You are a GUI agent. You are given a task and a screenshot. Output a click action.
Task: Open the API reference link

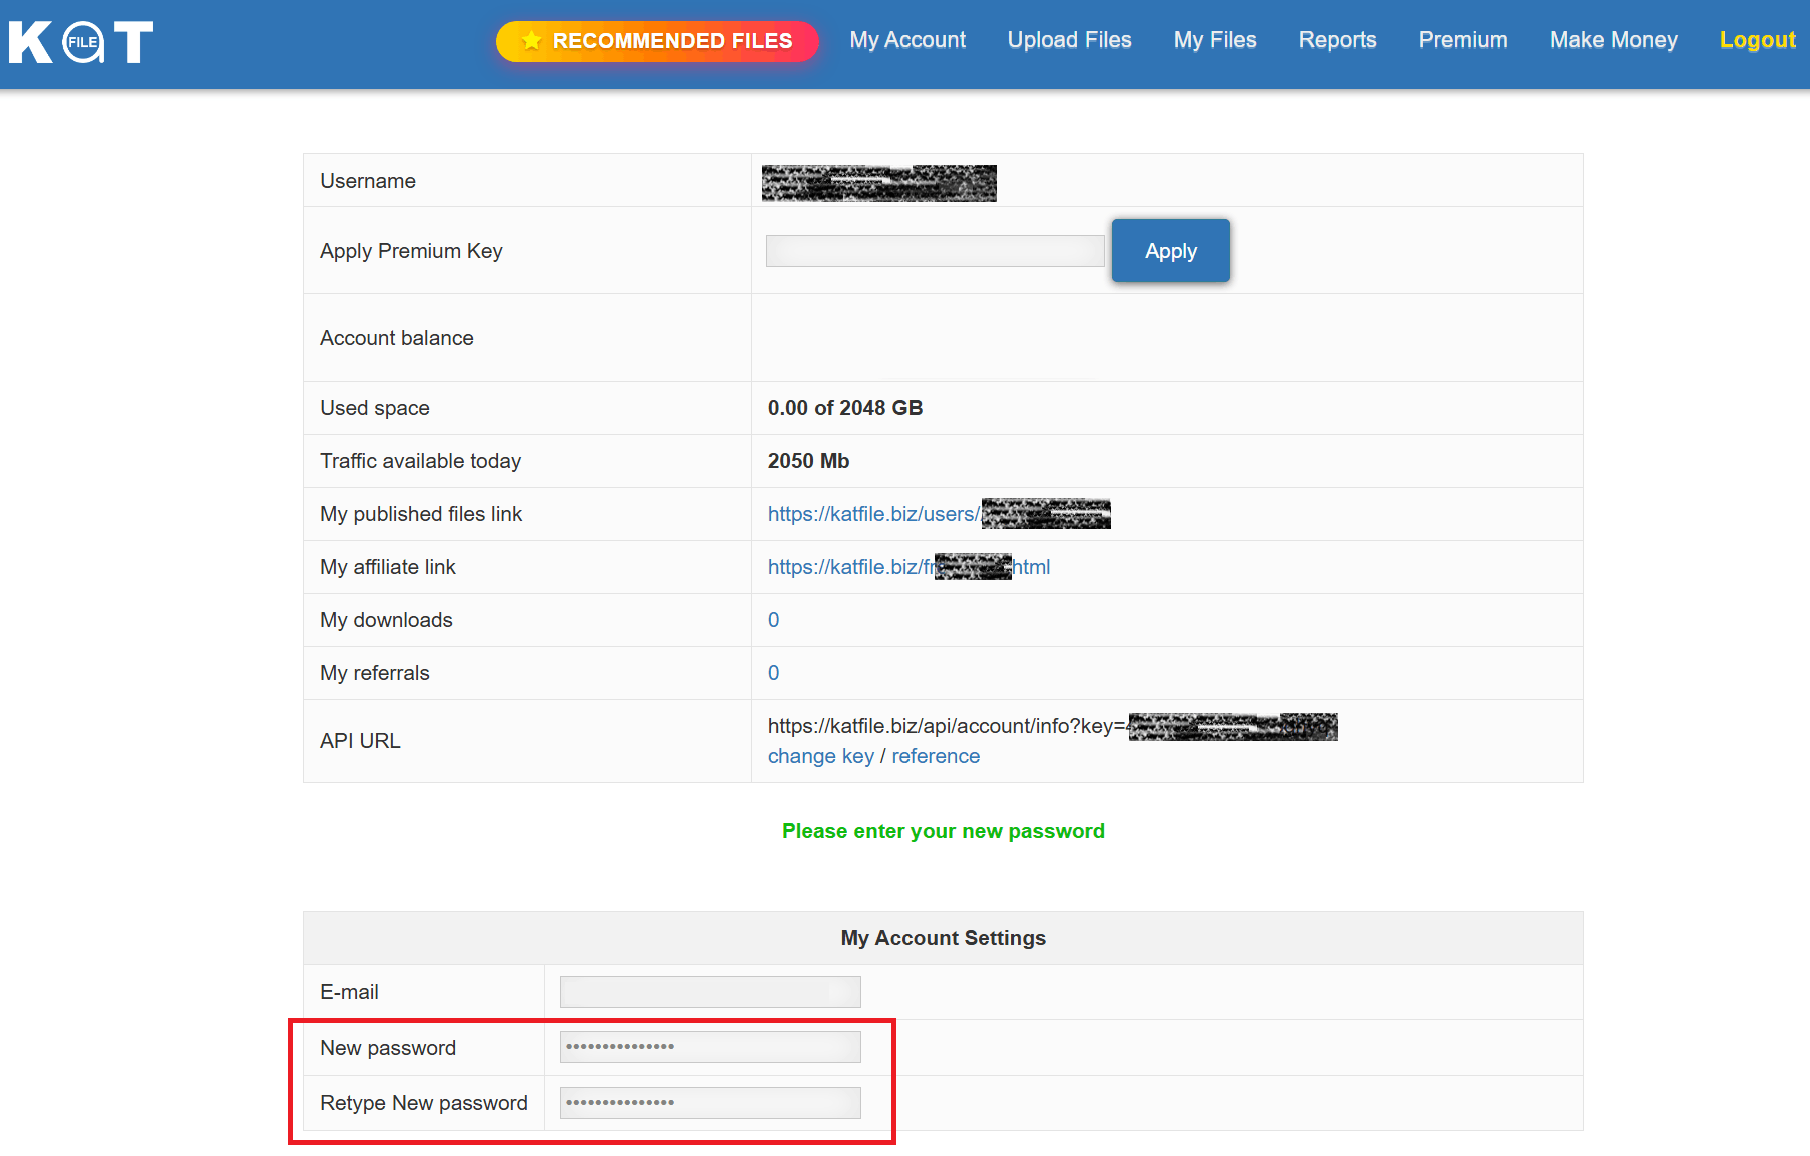tap(935, 756)
